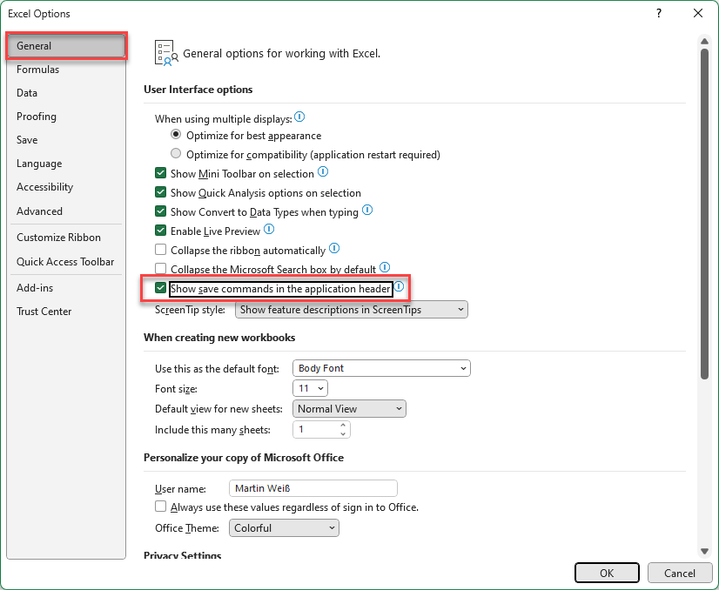Viewport: 719px width, 590px height.
Task: Click info icon beside Convert to Data Types
Action: point(367,210)
